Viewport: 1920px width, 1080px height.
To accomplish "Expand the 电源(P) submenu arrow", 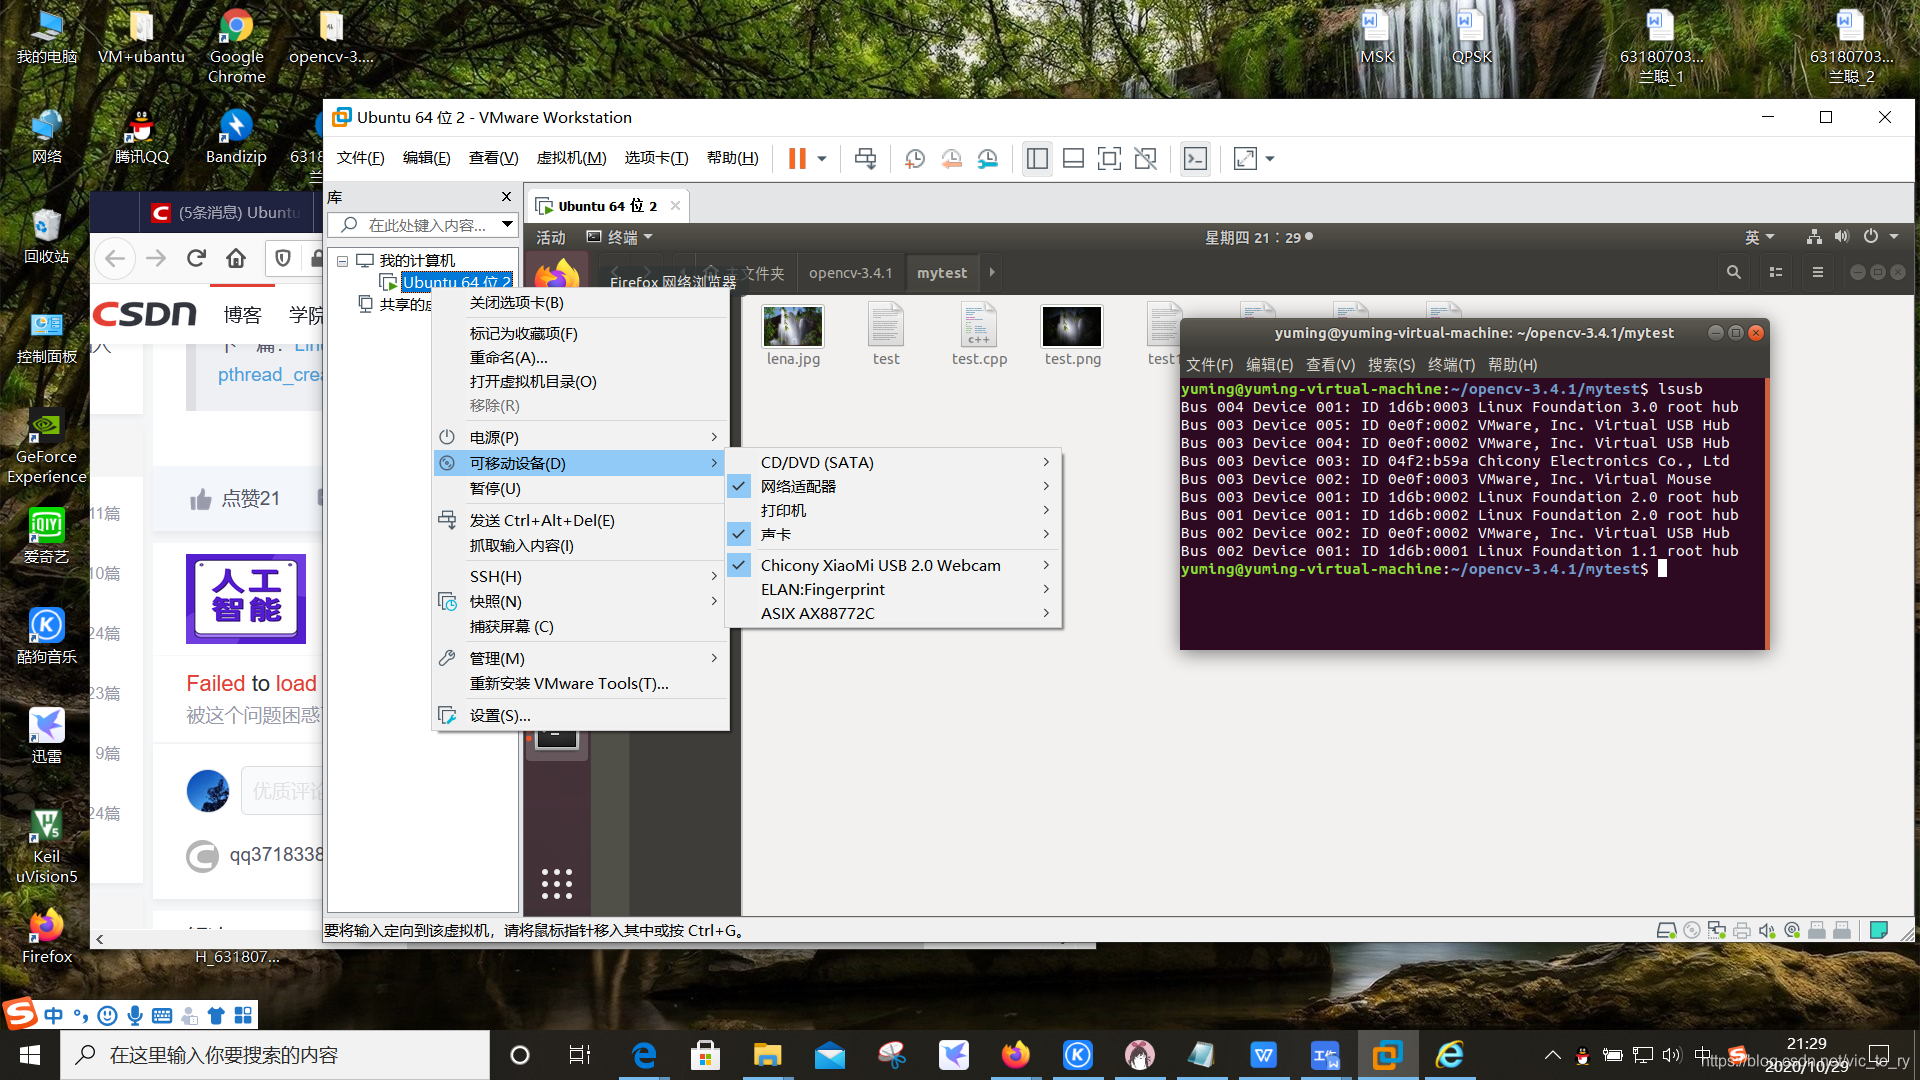I will coord(714,437).
